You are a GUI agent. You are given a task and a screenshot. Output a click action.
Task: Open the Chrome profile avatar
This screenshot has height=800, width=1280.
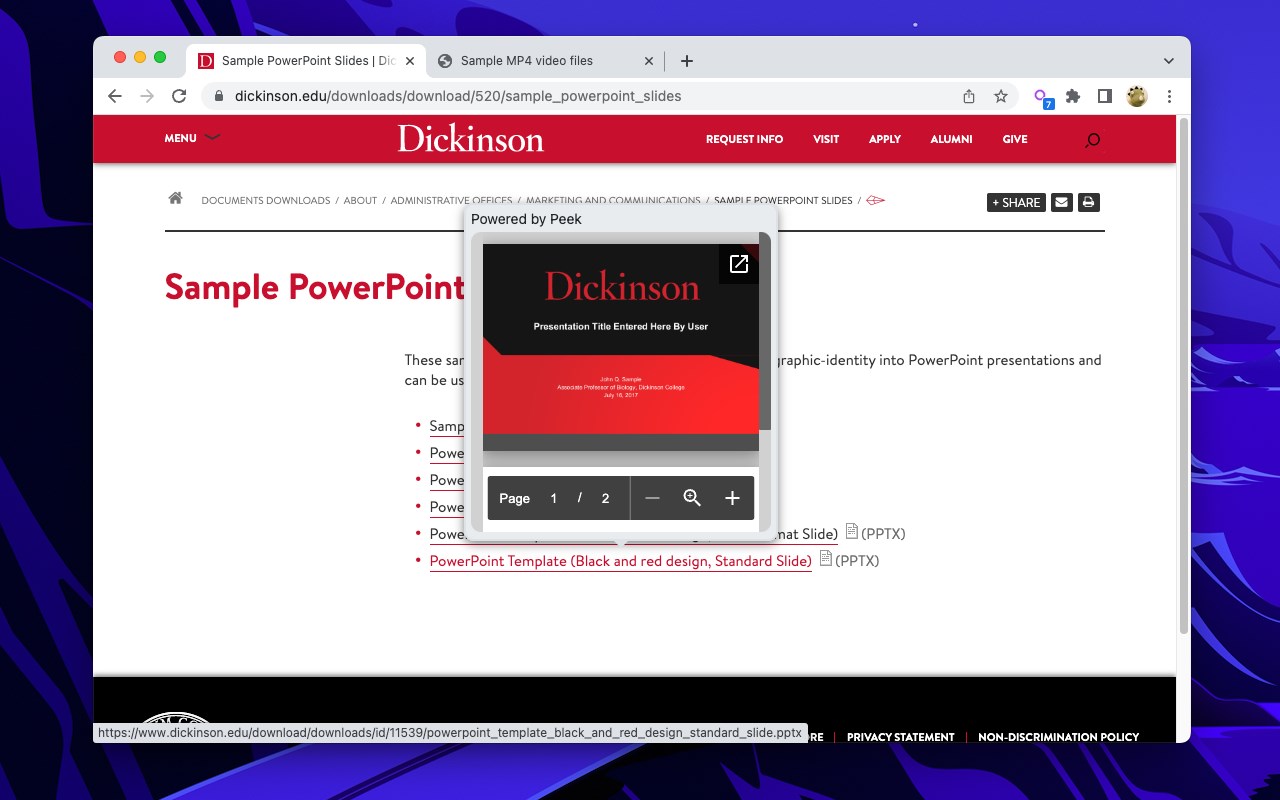coord(1137,96)
